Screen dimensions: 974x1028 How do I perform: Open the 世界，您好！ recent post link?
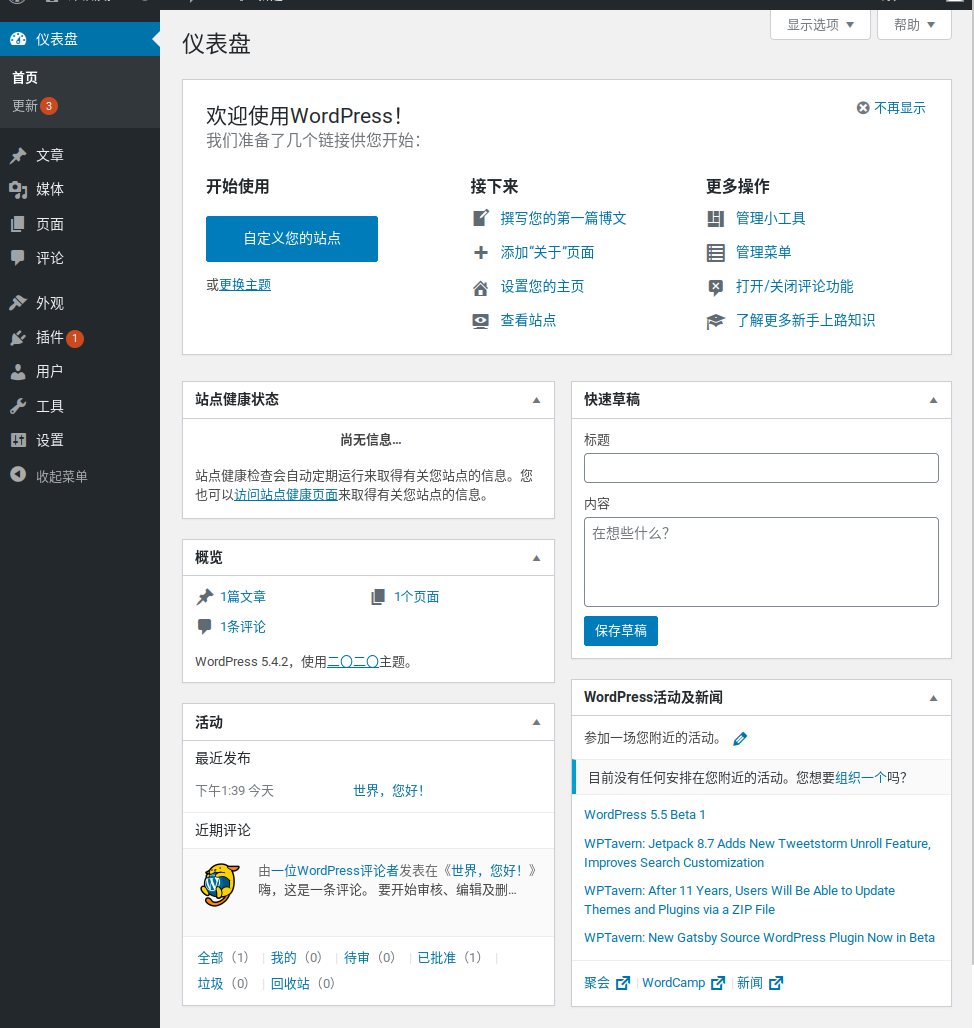coord(389,791)
